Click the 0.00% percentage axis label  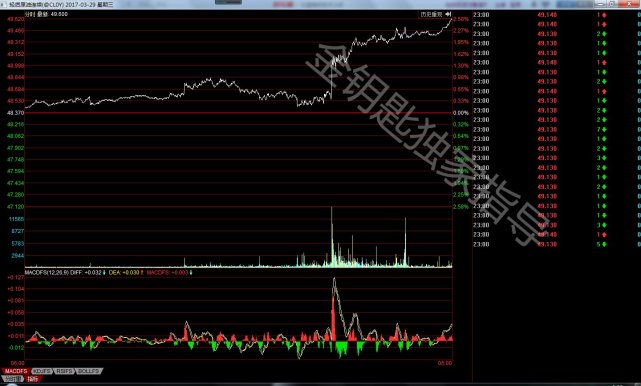click(461, 113)
